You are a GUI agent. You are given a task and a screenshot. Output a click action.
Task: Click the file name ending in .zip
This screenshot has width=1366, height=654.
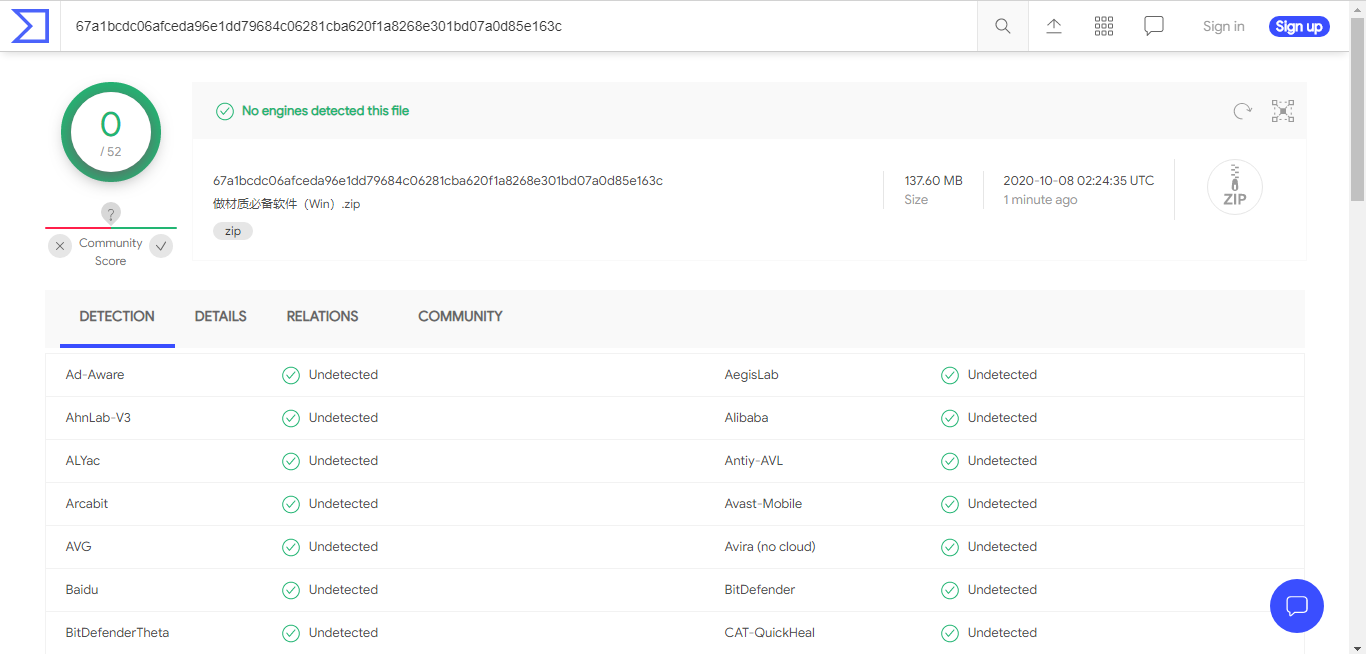pos(286,204)
